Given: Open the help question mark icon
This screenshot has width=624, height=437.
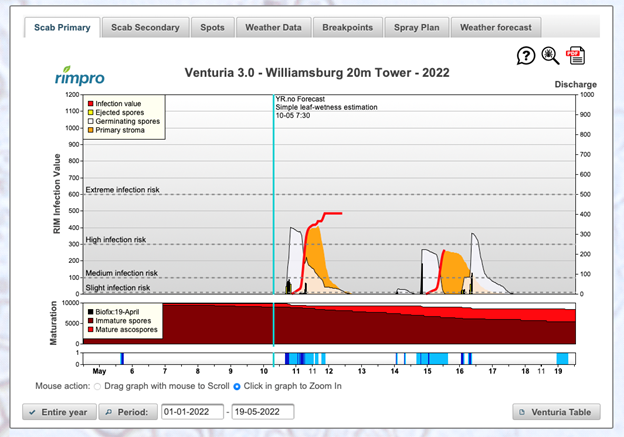Looking at the screenshot, I should tap(526, 56).
